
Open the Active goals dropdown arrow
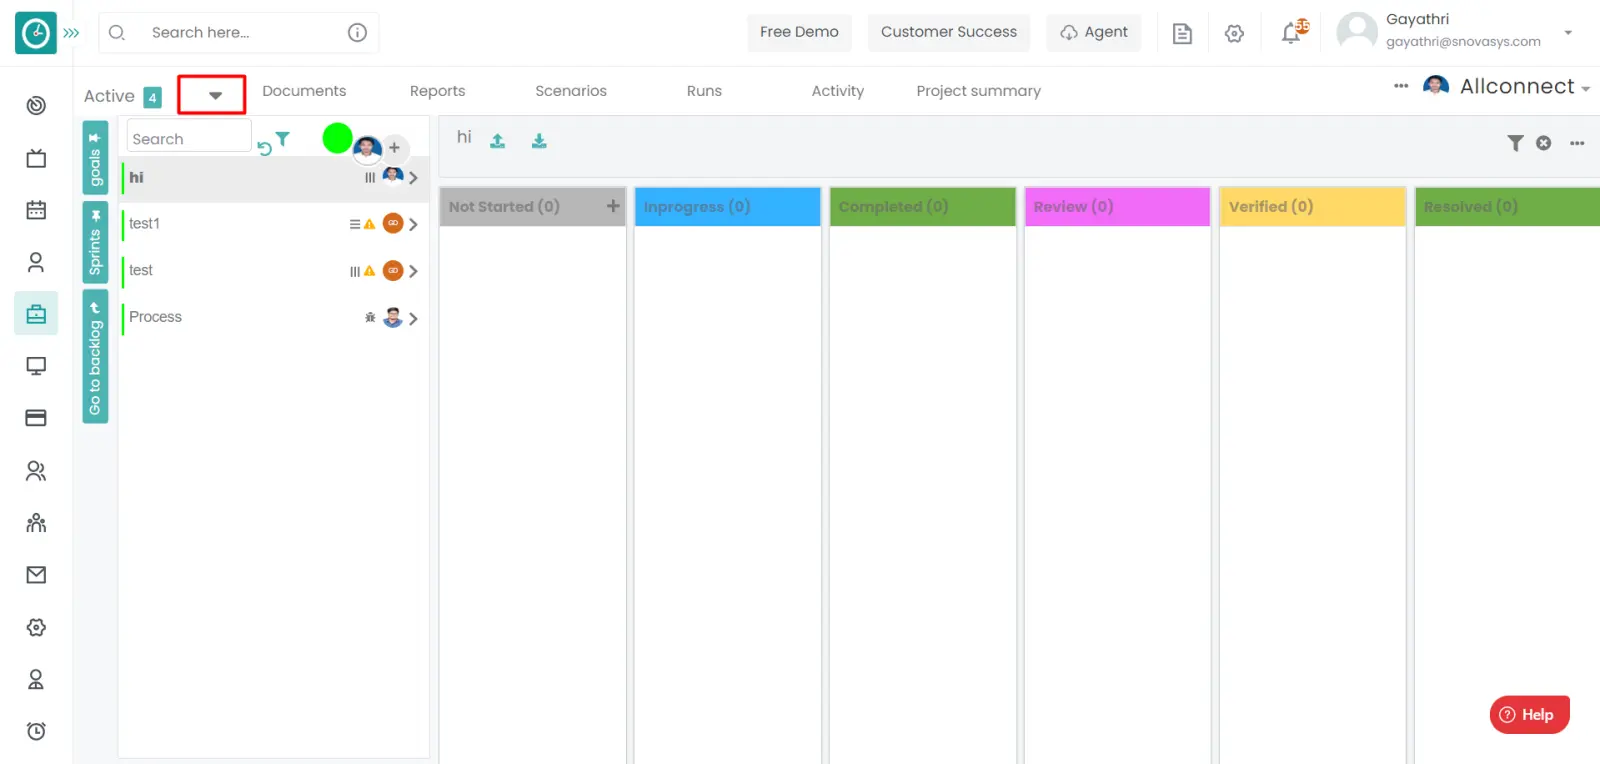click(x=214, y=96)
